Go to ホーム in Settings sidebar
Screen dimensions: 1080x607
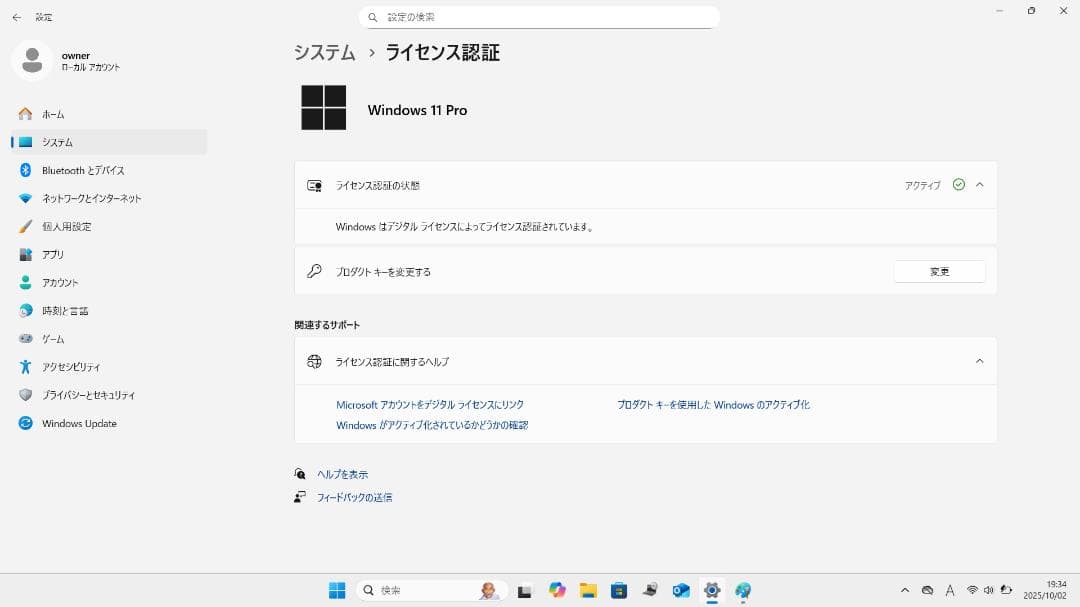[x=50, y=114]
